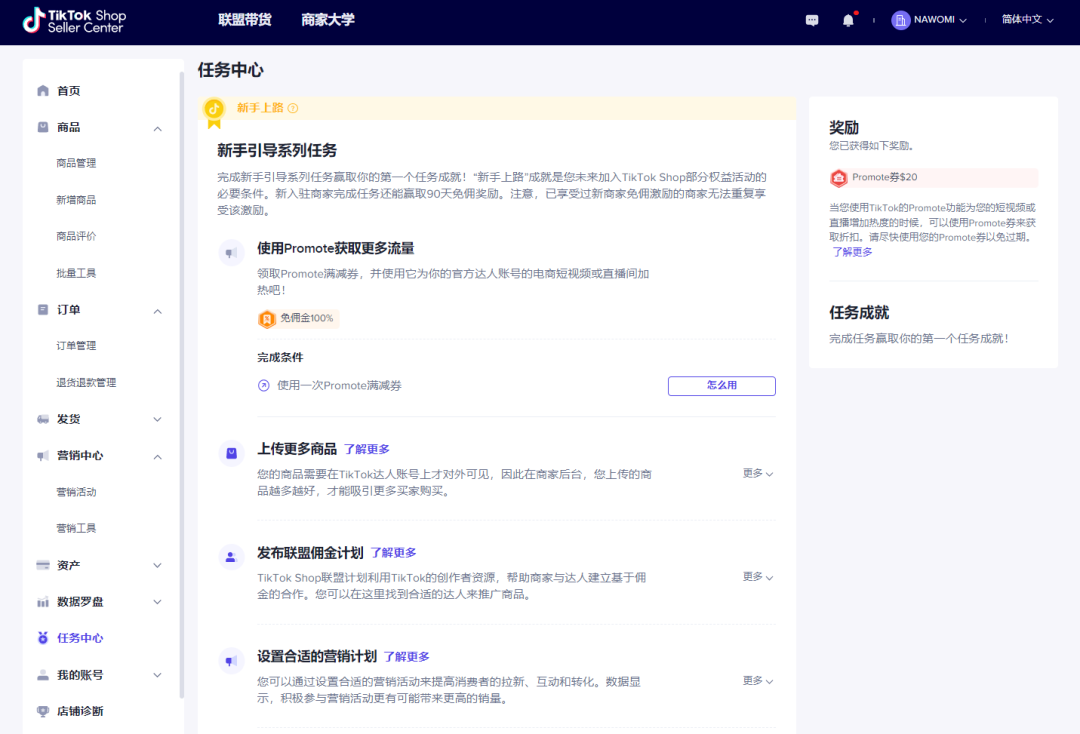The width and height of the screenshot is (1080, 734).
Task: Click the 上传更多商品 bag icon
Action: coord(231,453)
